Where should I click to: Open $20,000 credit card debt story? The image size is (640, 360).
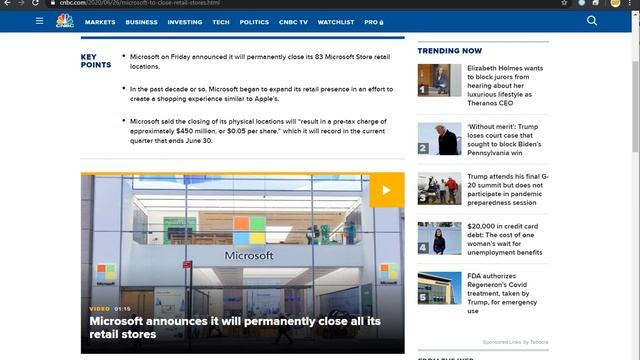(505, 239)
